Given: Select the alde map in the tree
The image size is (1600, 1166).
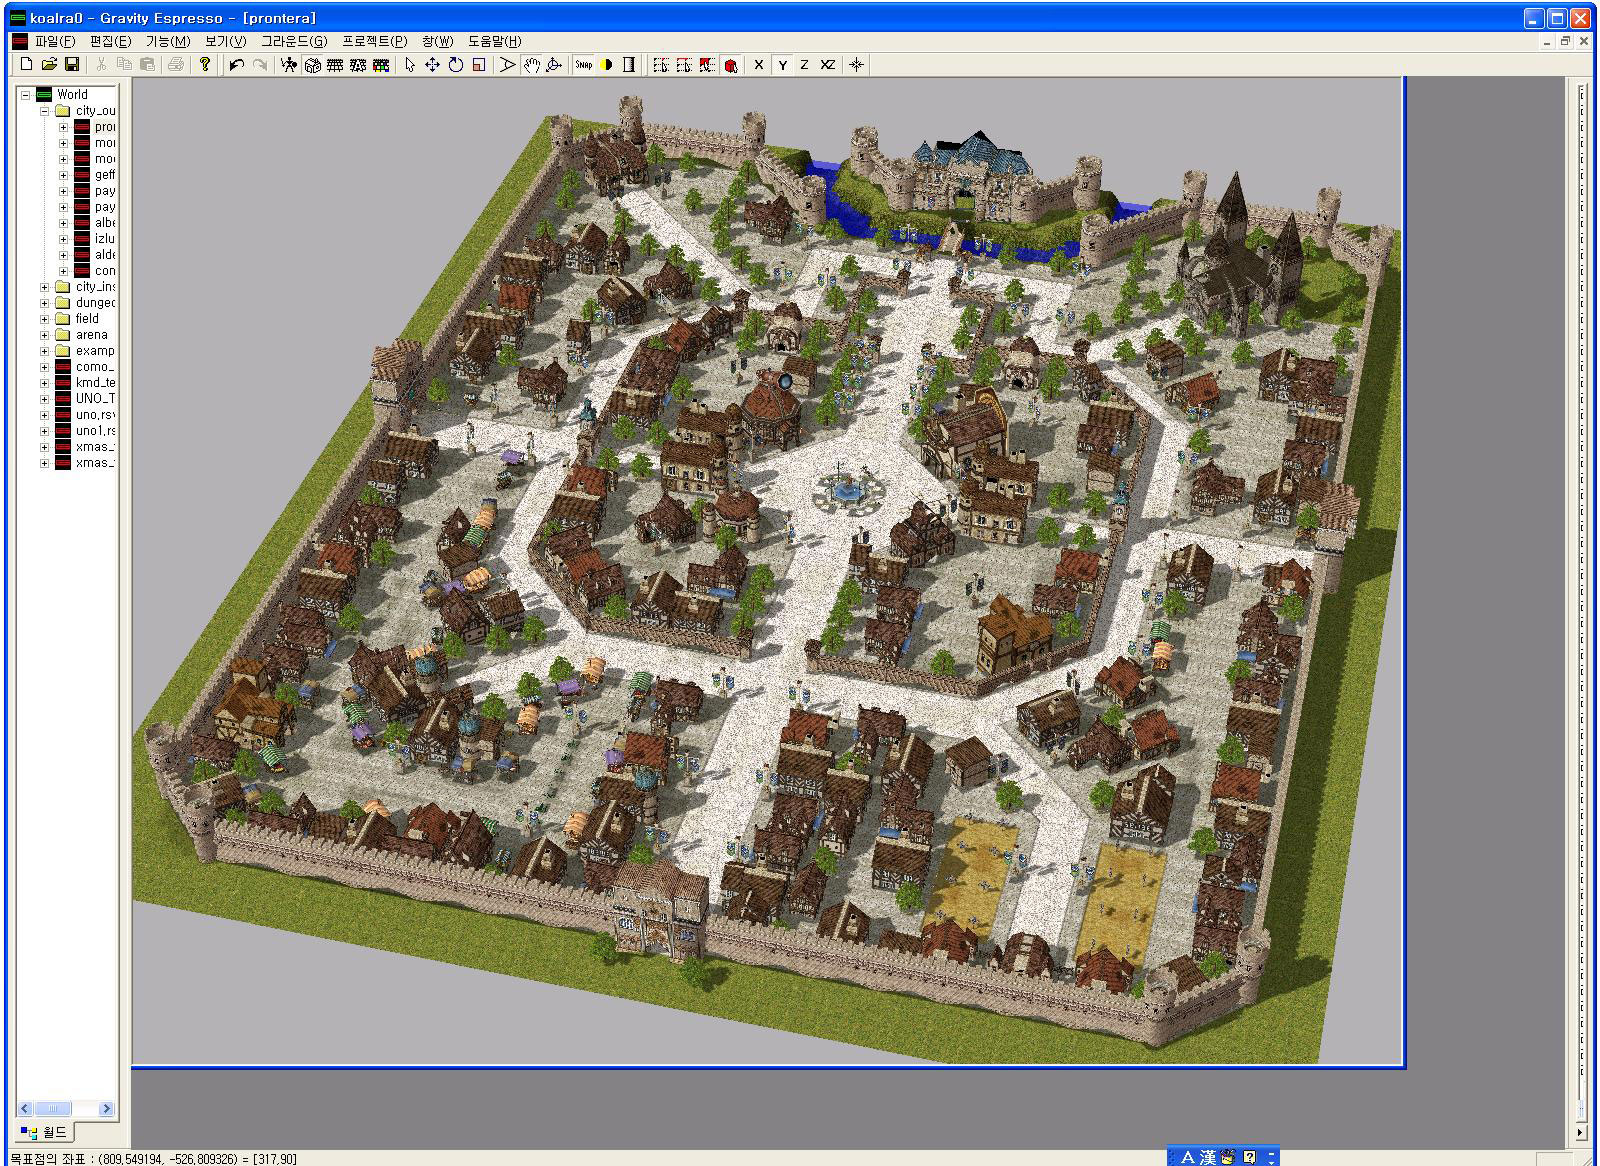Looking at the screenshot, I should pos(105,255).
